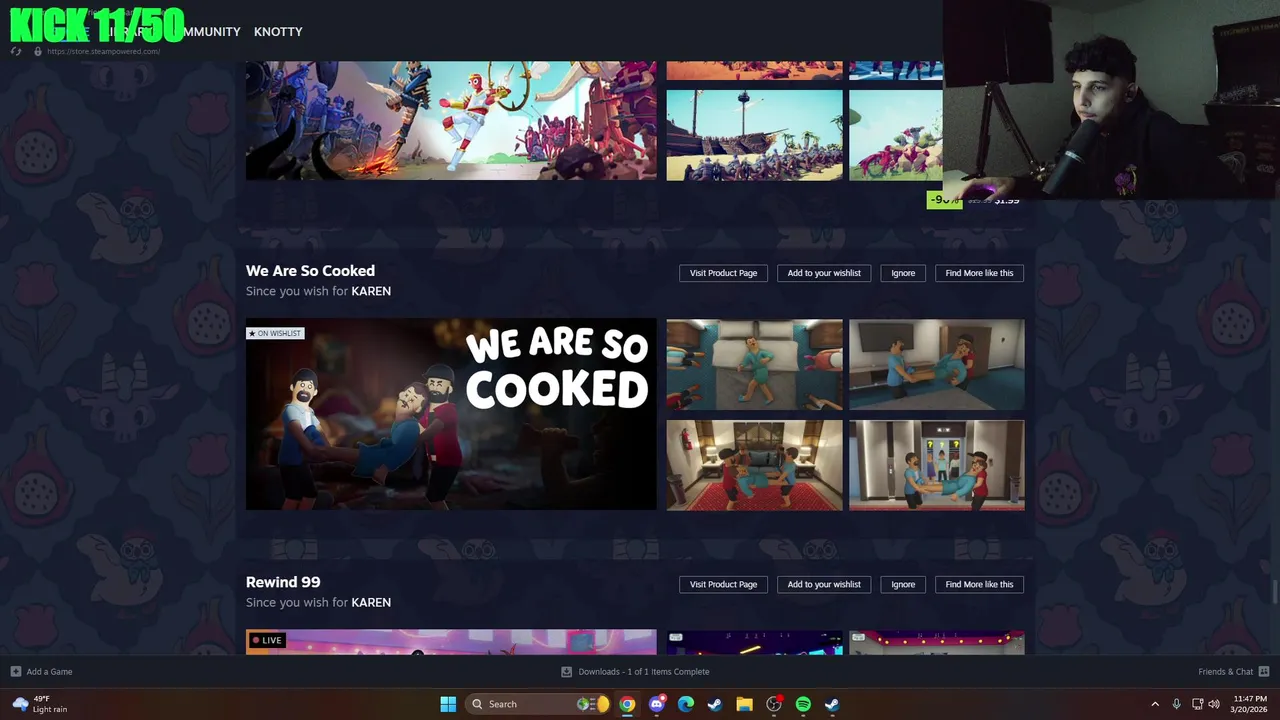
Task: Open the weather widget showing Light rain
Action: coord(40,704)
